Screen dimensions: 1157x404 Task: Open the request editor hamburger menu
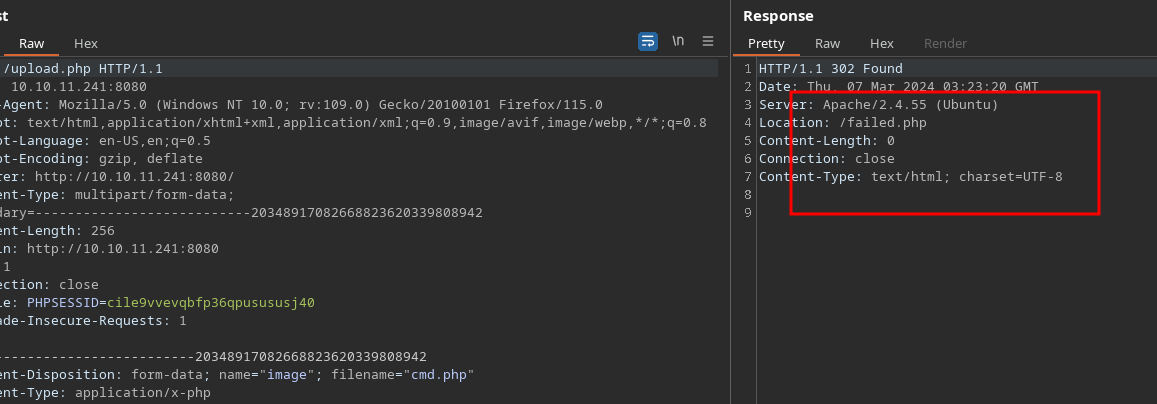click(x=708, y=41)
